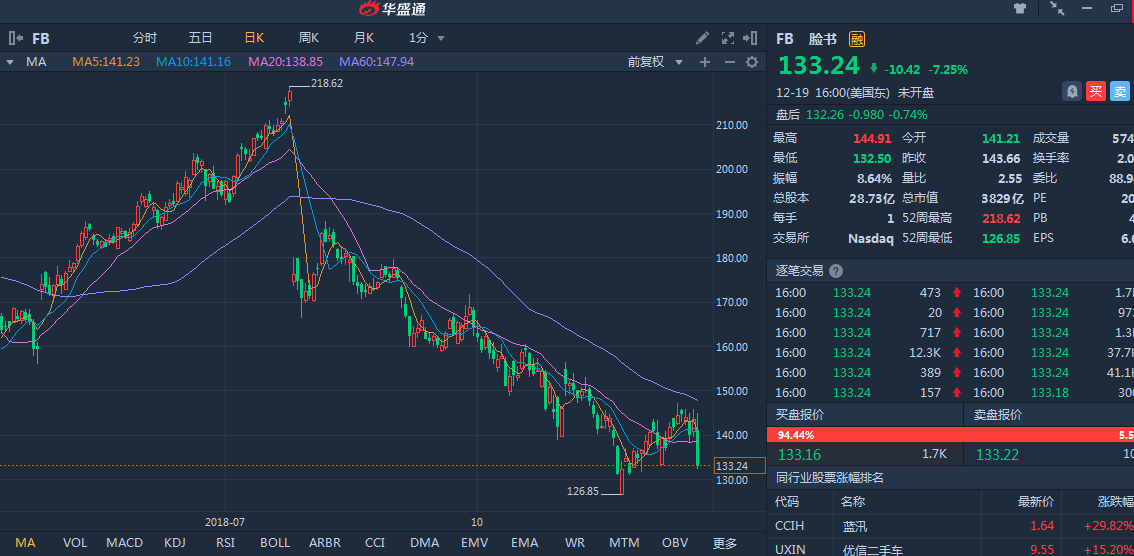Zoom out chart with minus icon
Image resolution: width=1134 pixels, height=556 pixels.
pyautogui.click(x=728, y=62)
